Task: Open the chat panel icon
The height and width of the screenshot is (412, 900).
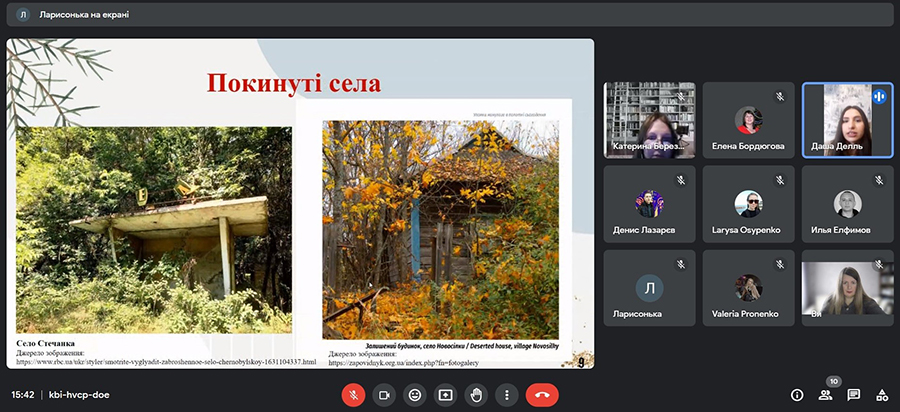Action: 854,395
